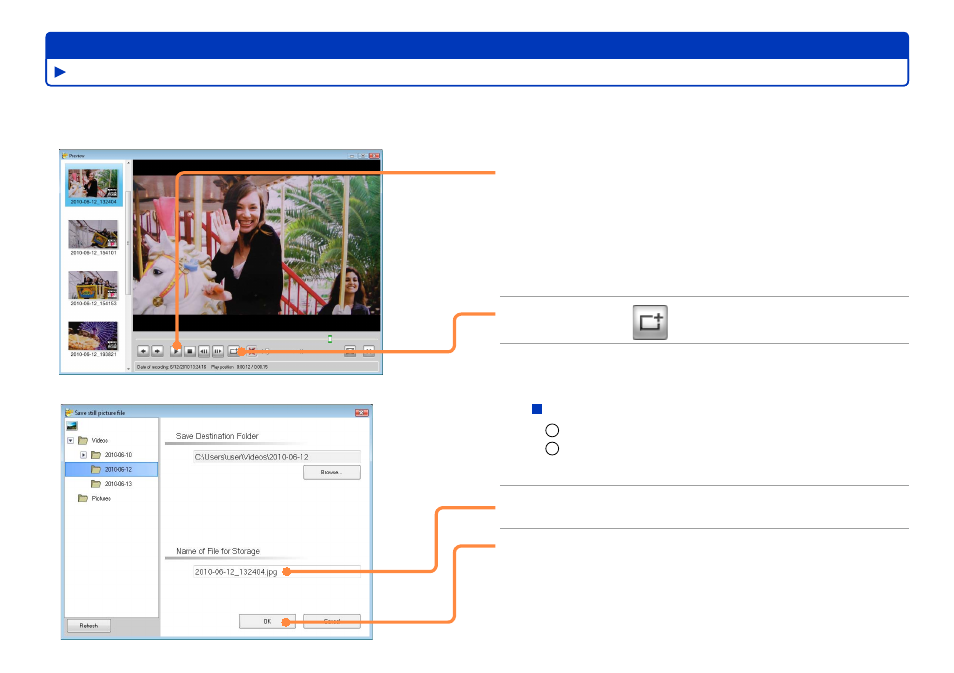This screenshot has width=954, height=673.
Task: Close the Preview window
Action: pos(374,156)
